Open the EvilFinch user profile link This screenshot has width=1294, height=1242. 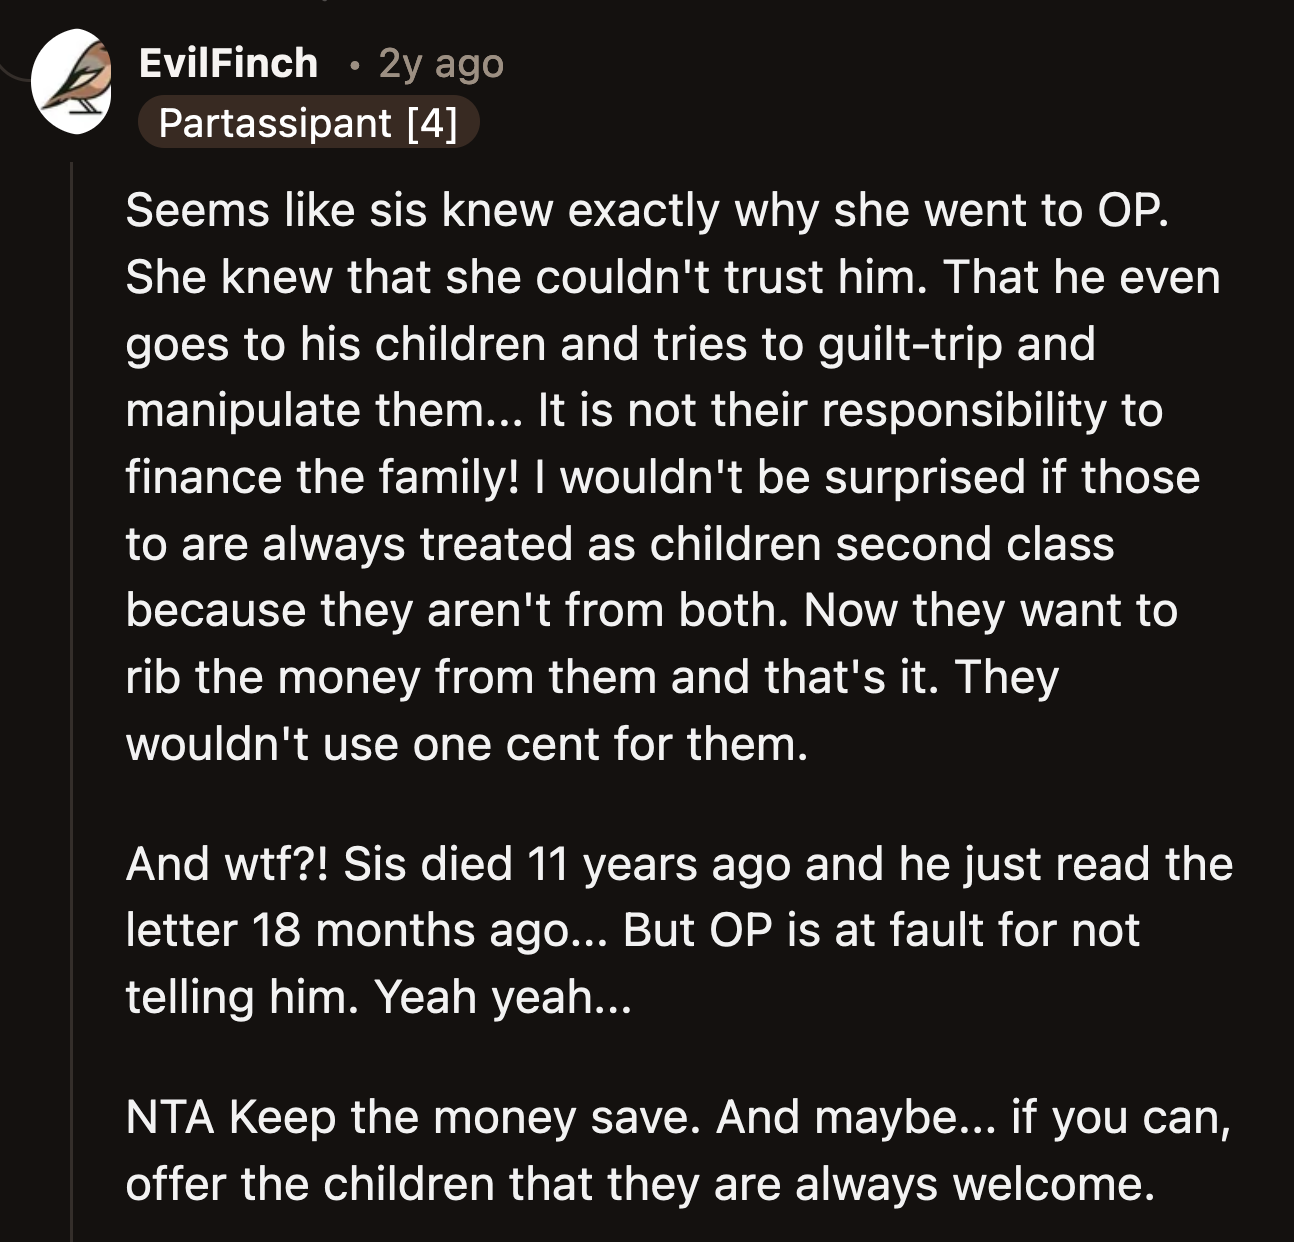point(228,63)
